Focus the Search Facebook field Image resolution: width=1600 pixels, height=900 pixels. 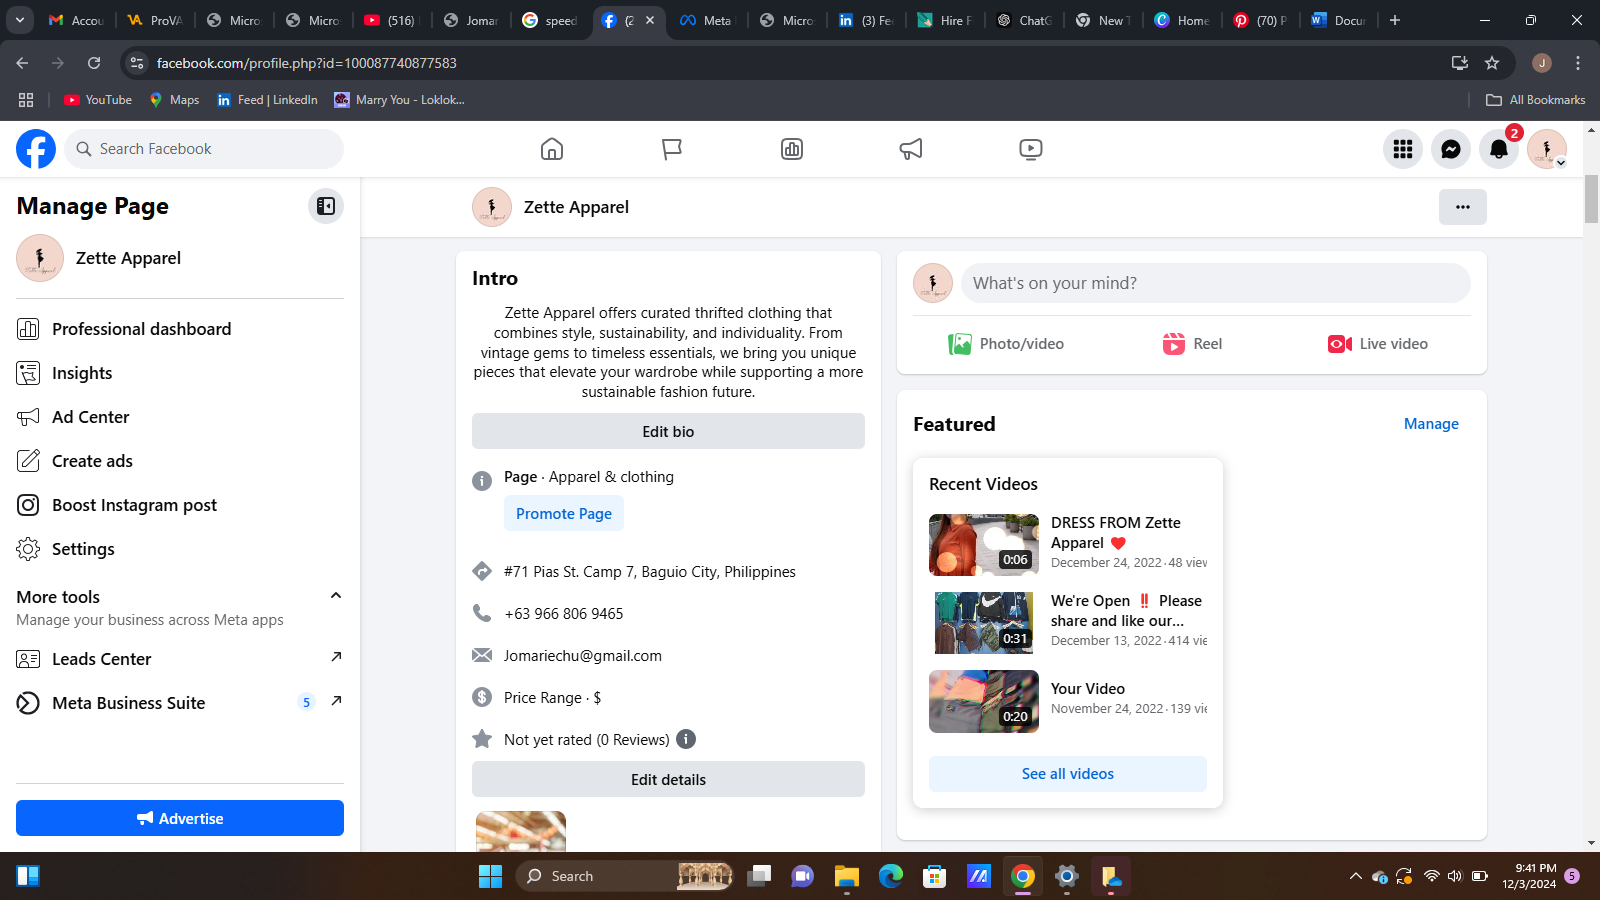pyautogui.click(x=204, y=149)
